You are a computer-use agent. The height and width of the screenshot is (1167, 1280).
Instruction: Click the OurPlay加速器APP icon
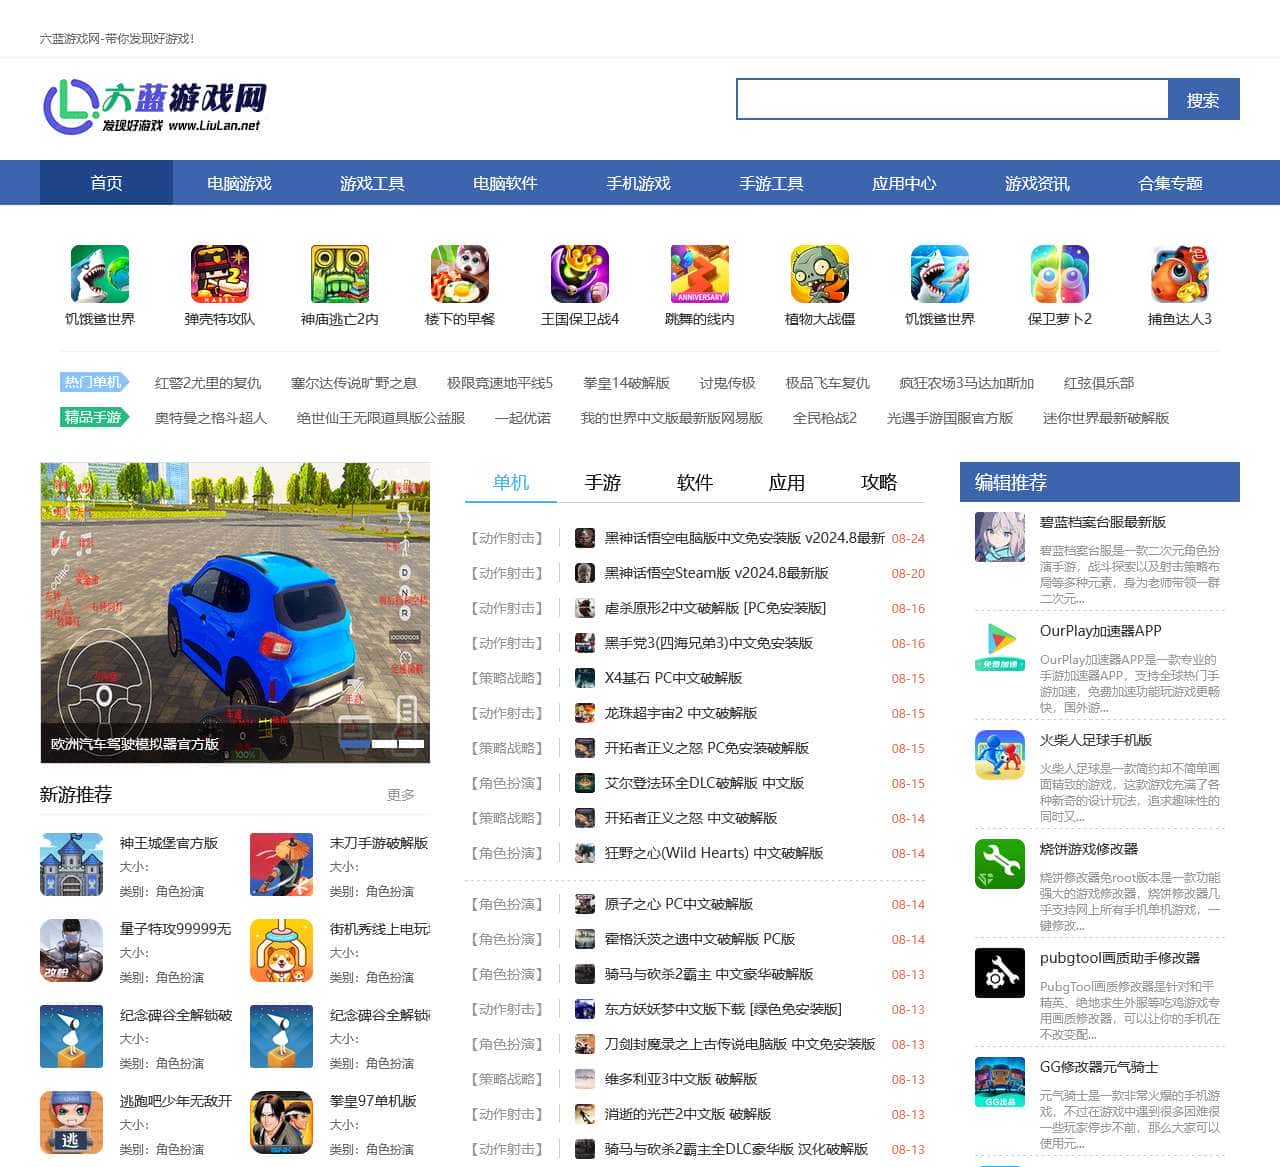click(1000, 647)
